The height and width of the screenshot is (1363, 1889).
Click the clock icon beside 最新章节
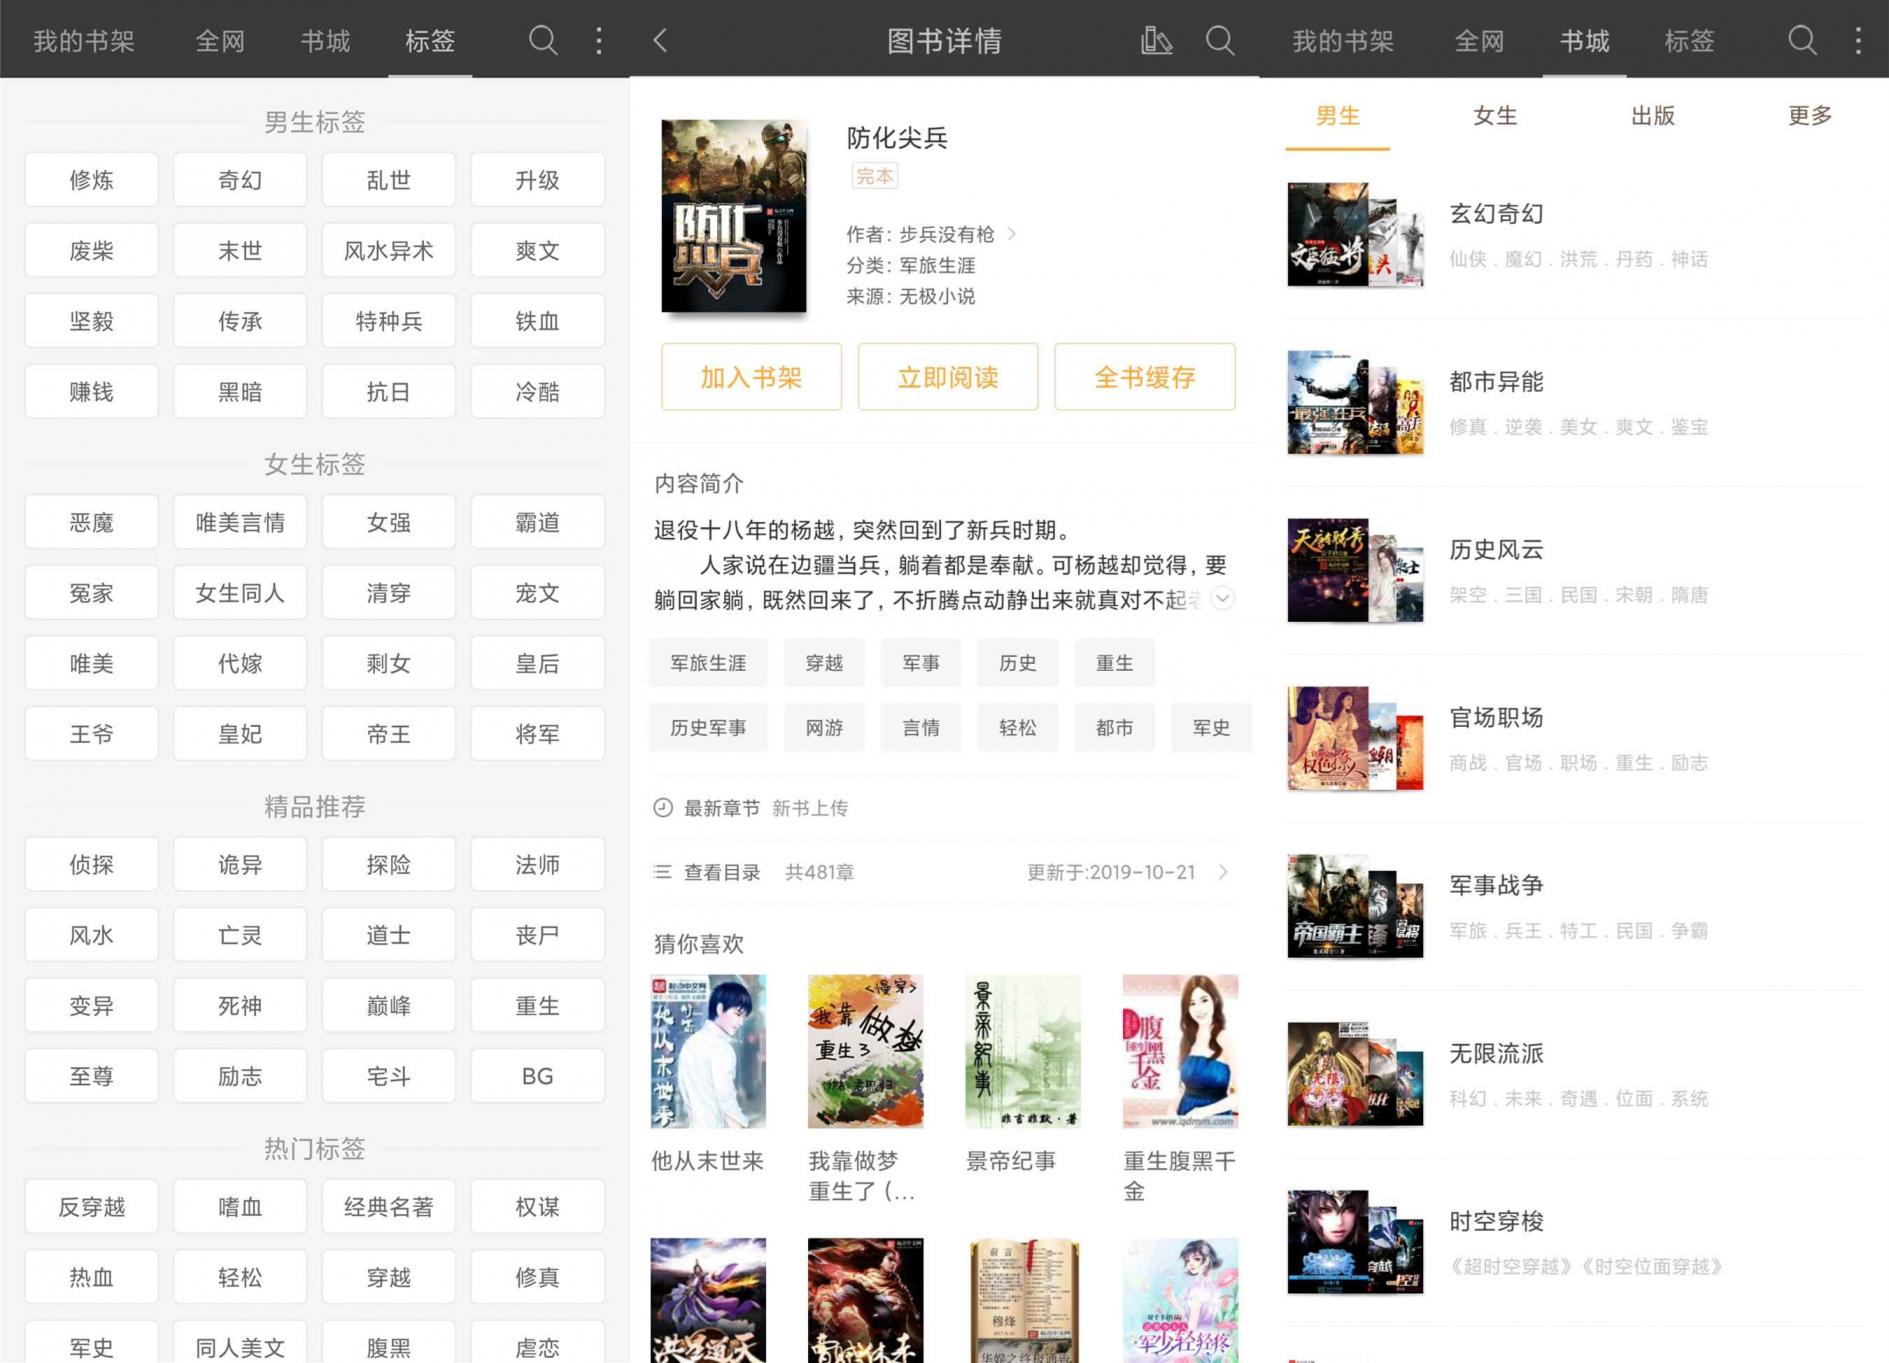pyautogui.click(x=661, y=808)
